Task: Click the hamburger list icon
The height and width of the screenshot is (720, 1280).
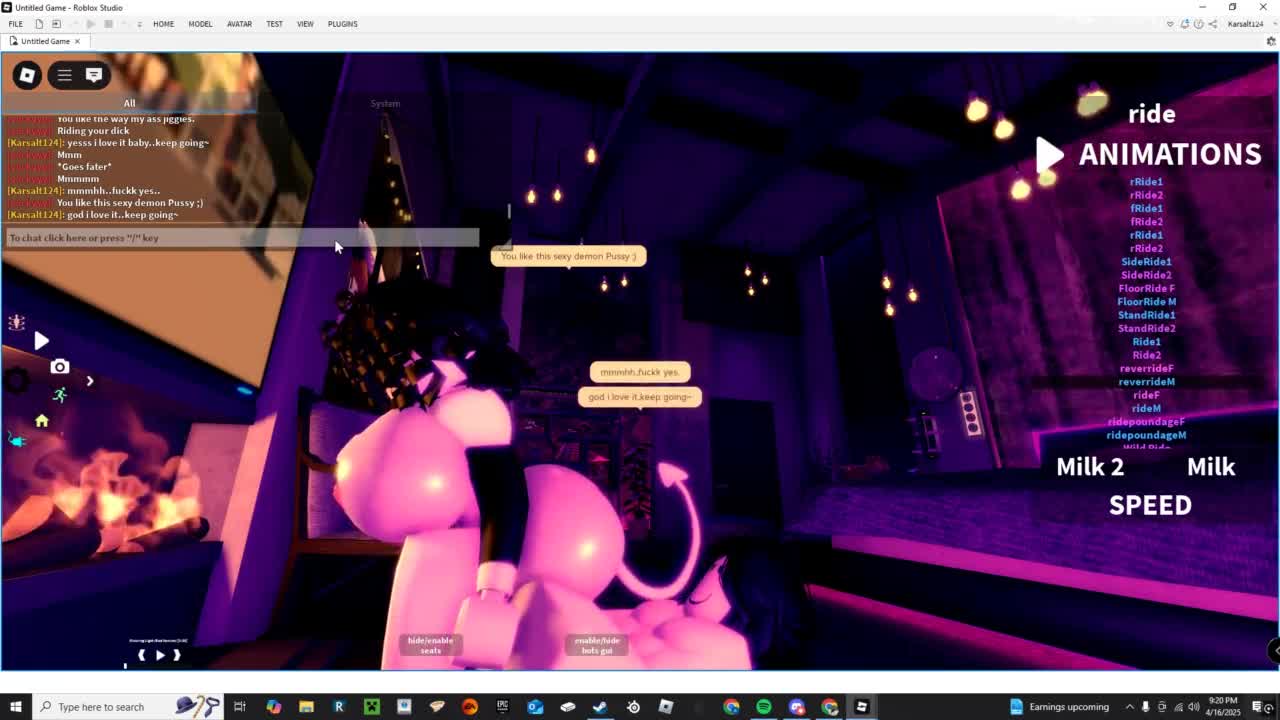Action: 64,75
